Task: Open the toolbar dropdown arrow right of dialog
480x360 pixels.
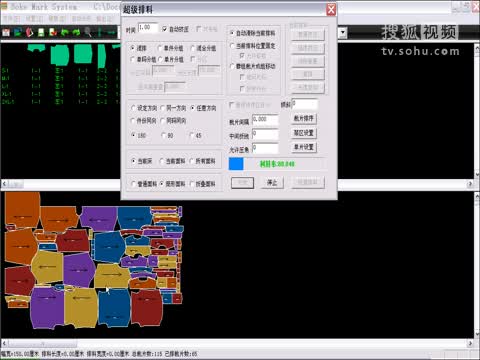Action: coord(343,33)
